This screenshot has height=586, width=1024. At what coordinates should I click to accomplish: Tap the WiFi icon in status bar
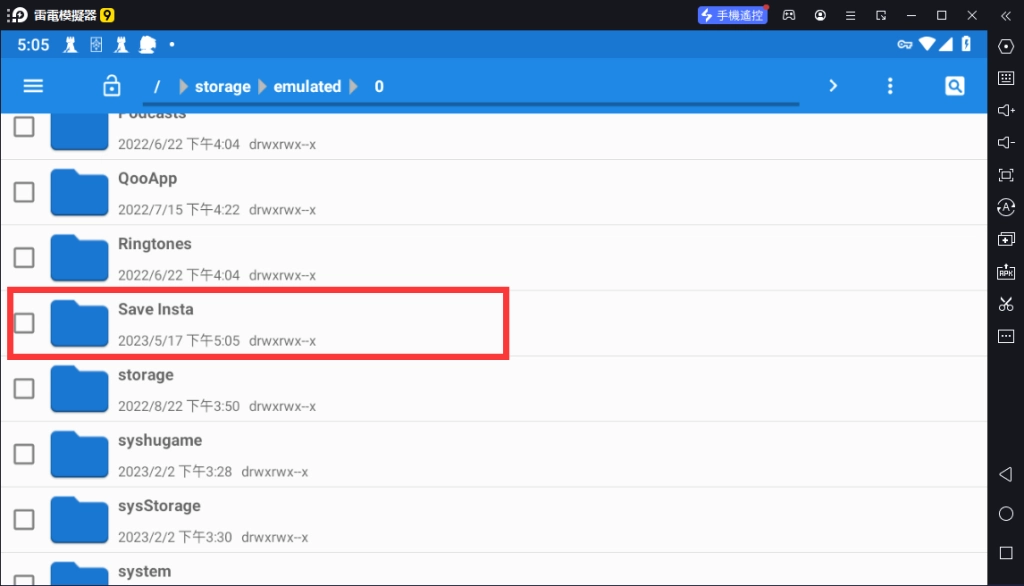tap(927, 44)
